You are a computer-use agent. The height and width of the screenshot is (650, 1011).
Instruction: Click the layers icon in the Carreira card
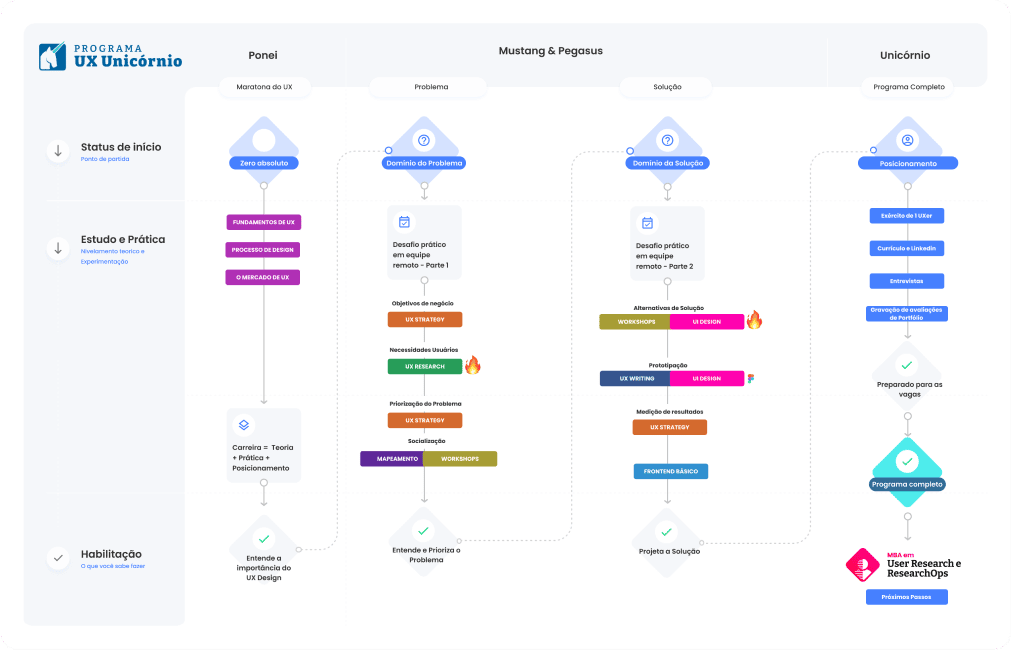tap(243, 424)
